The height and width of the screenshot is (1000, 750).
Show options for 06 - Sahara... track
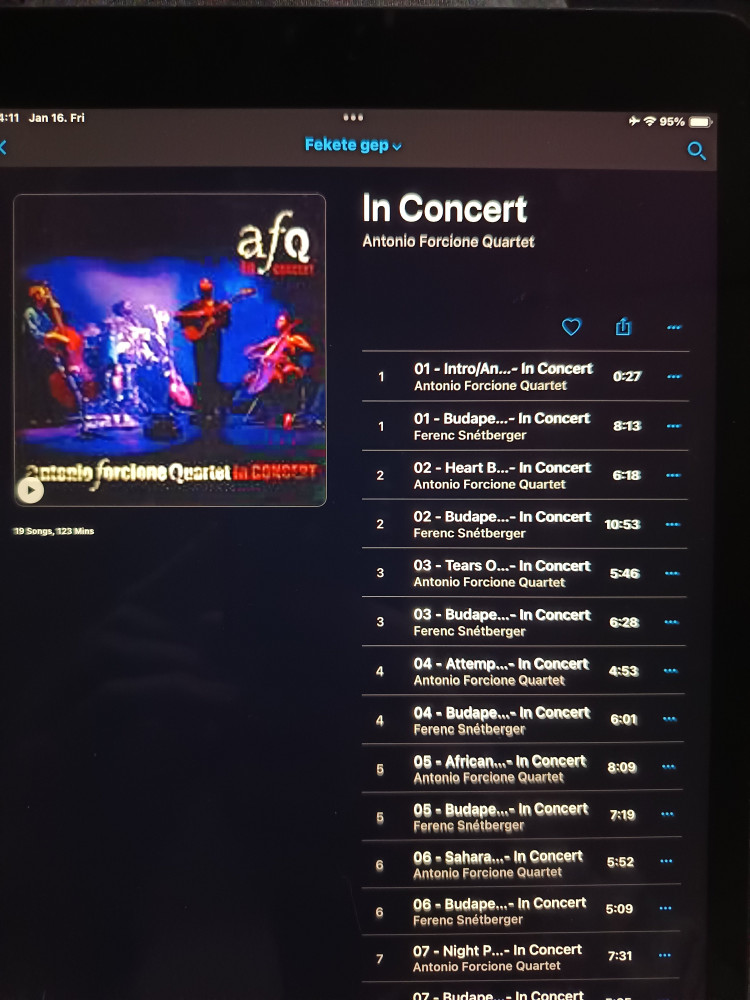pyautogui.click(x=666, y=861)
